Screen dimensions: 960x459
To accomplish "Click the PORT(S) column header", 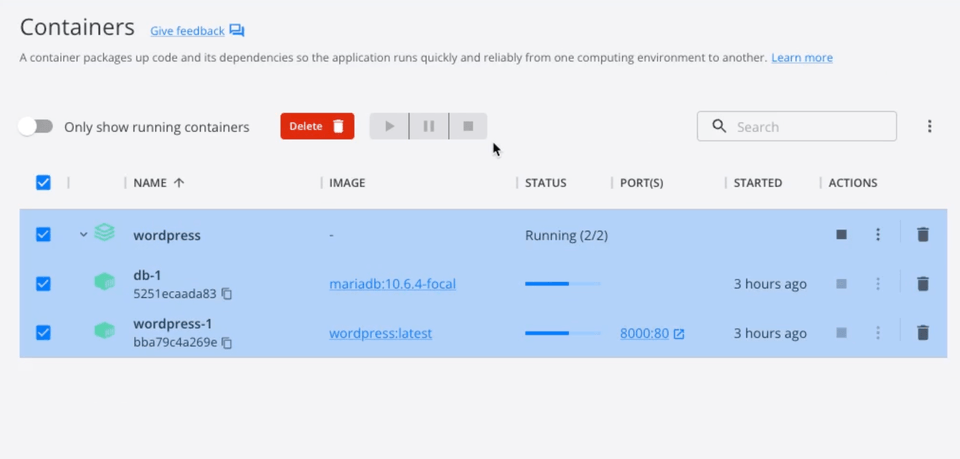I will [642, 182].
